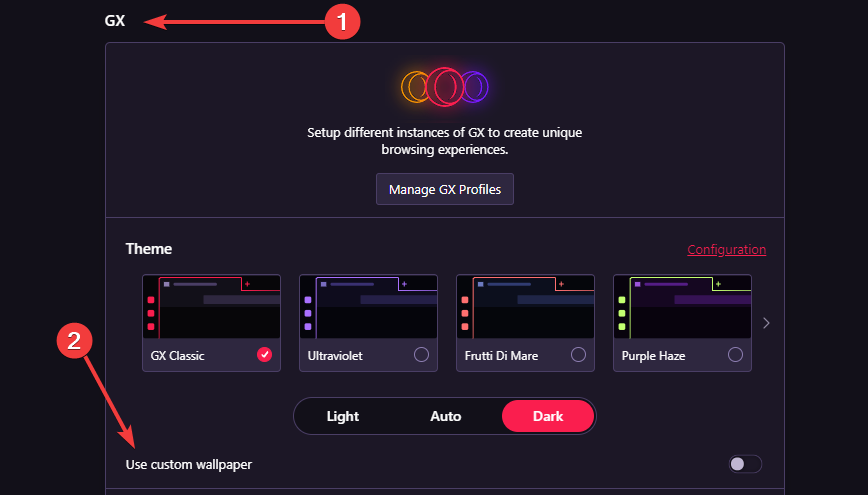Switch to Auto mode

[x=446, y=416]
